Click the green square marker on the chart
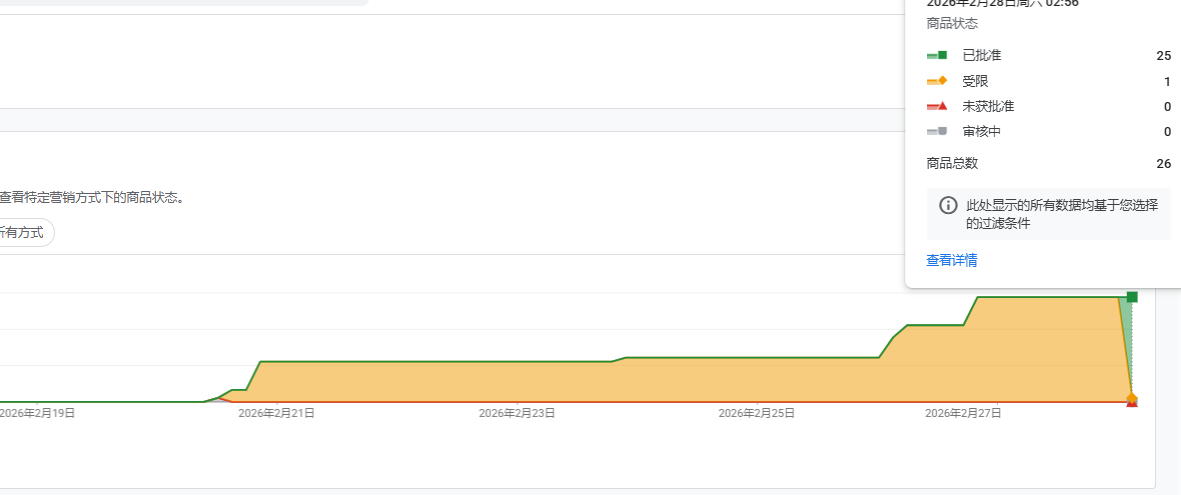Image resolution: width=1181 pixels, height=495 pixels. 1132,297
